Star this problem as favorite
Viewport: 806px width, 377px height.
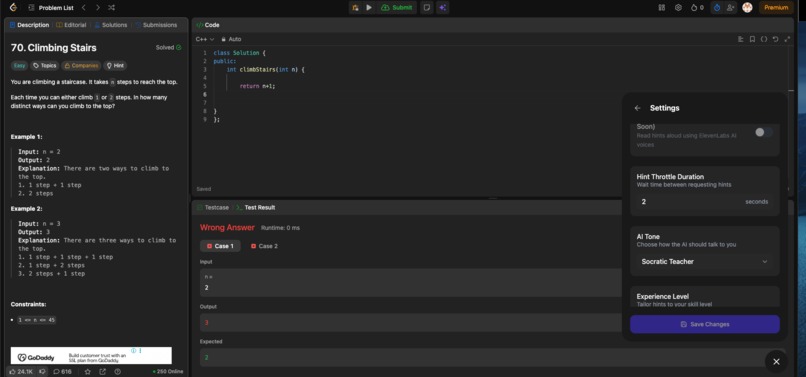87,371
